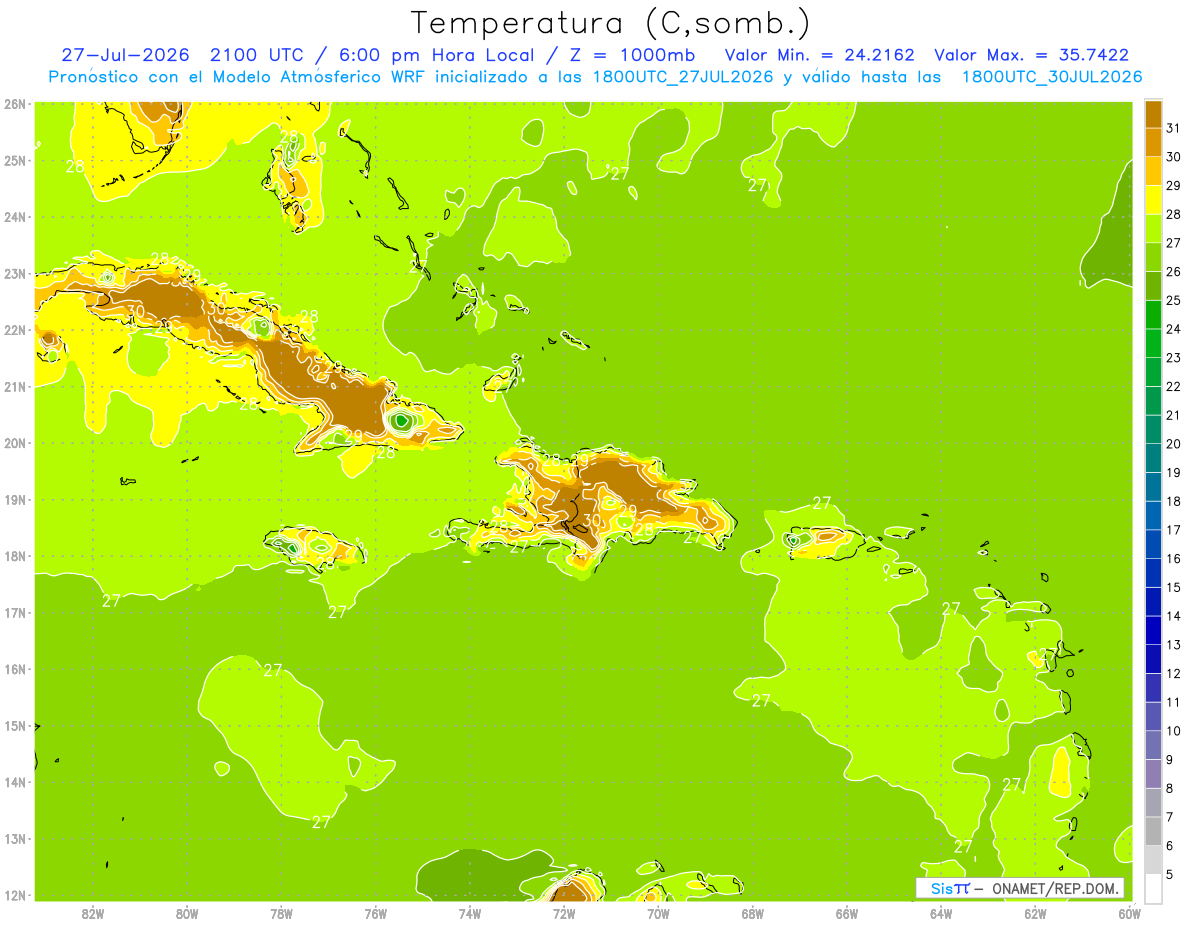Click the legend value 20 label
This screenshot has width=1200, height=927.
click(1173, 444)
